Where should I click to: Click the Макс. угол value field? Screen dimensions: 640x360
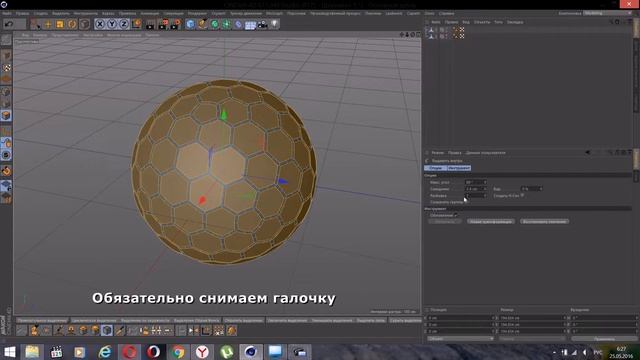click(476, 182)
